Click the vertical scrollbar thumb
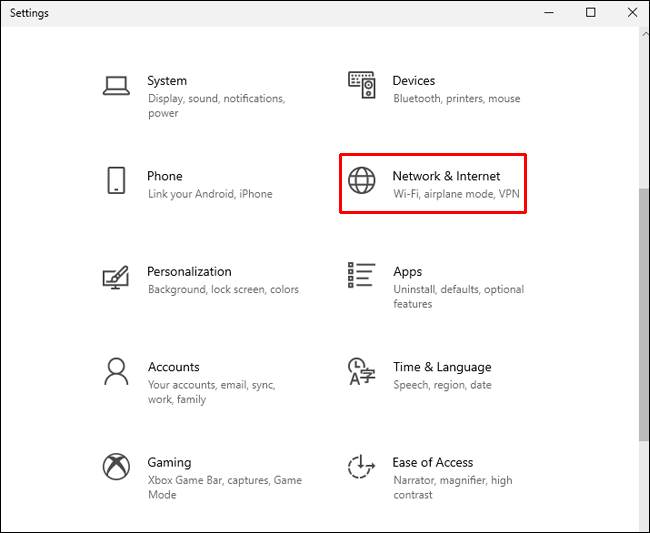The height and width of the screenshot is (533, 650). [643, 310]
